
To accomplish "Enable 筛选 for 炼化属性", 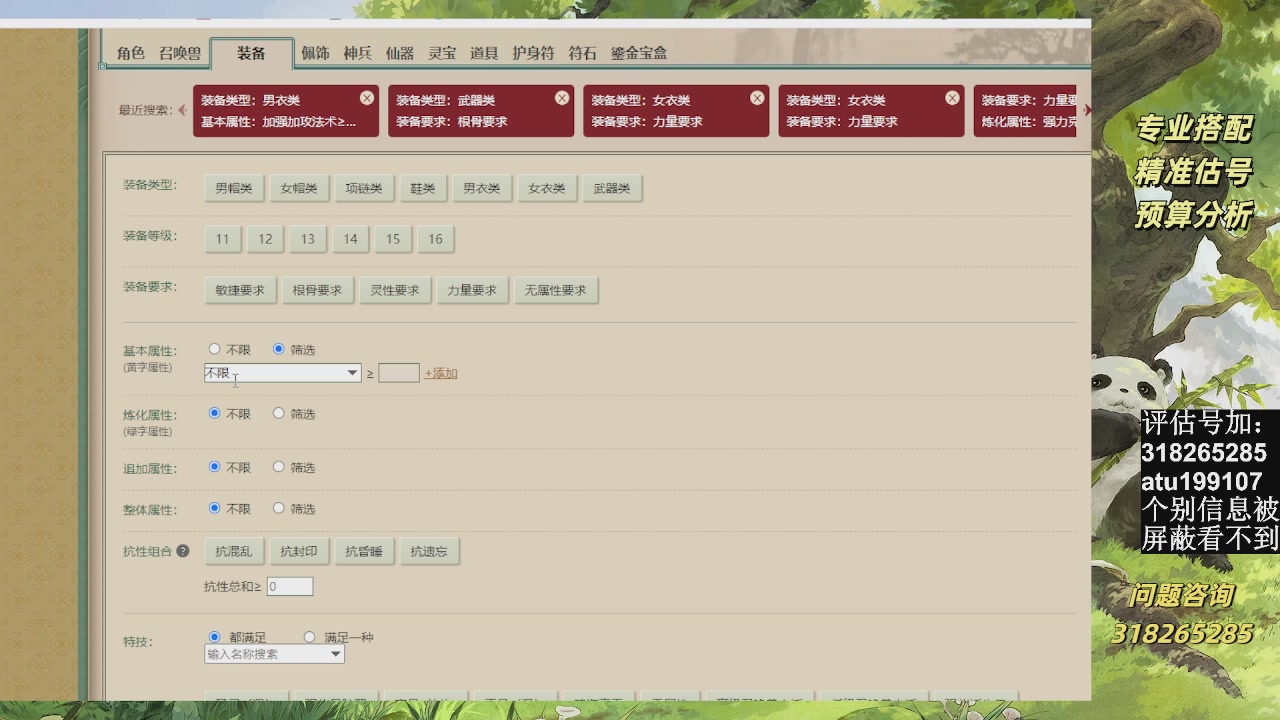I will 279,413.
